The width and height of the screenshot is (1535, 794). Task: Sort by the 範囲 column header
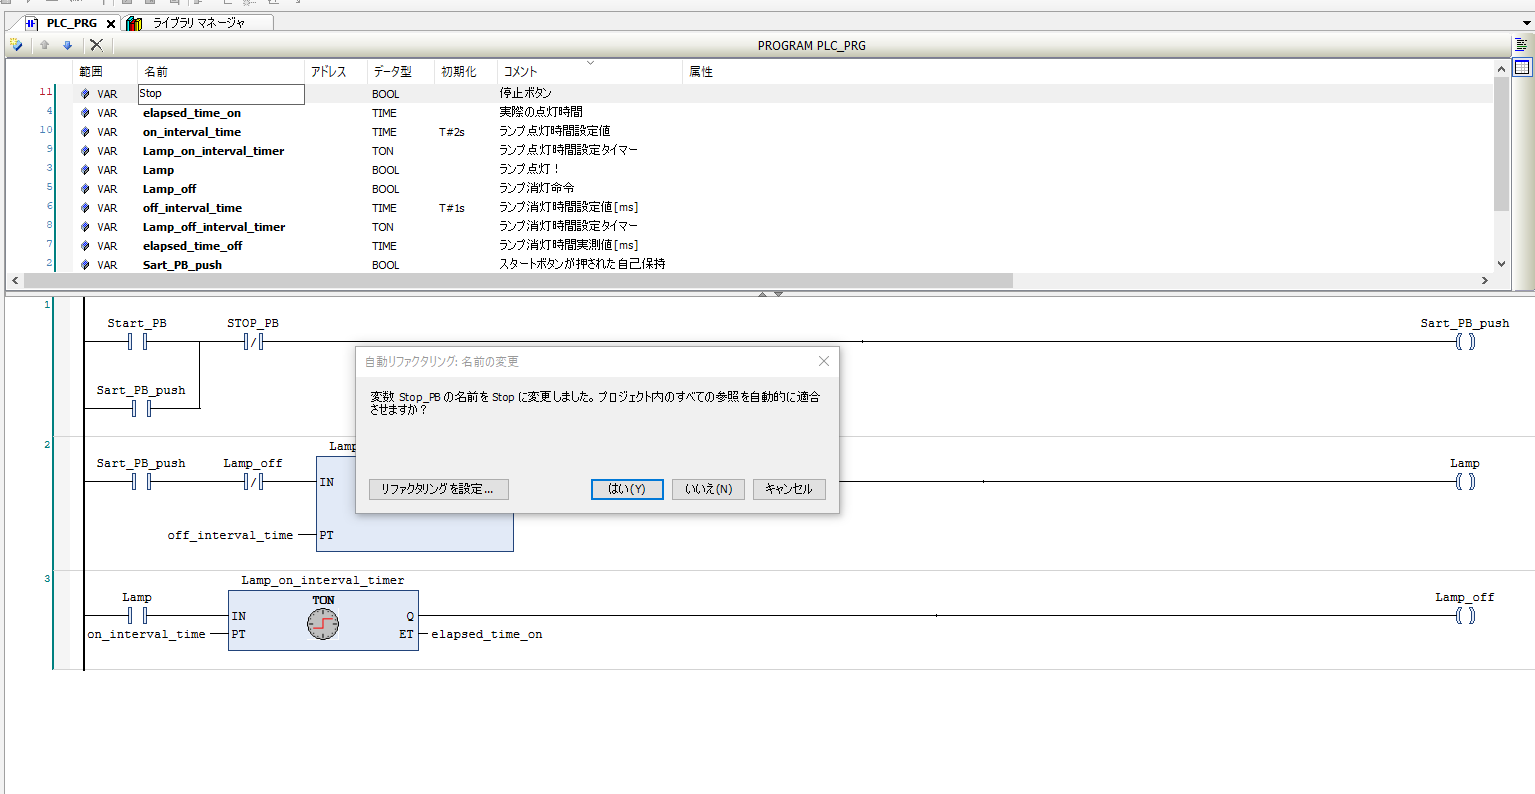(105, 72)
